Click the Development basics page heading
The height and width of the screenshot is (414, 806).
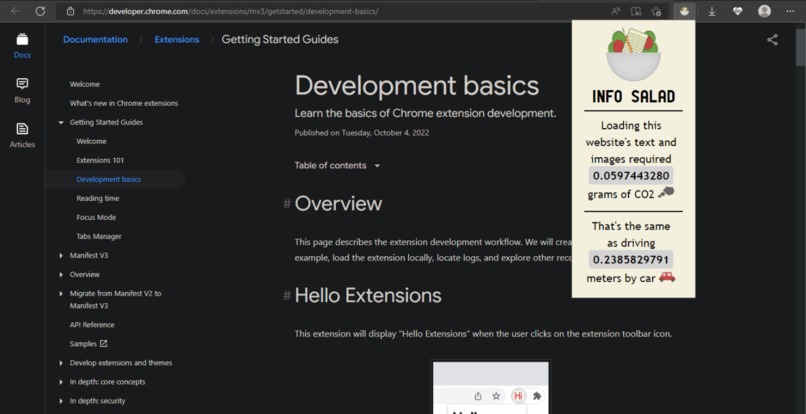[x=417, y=86]
